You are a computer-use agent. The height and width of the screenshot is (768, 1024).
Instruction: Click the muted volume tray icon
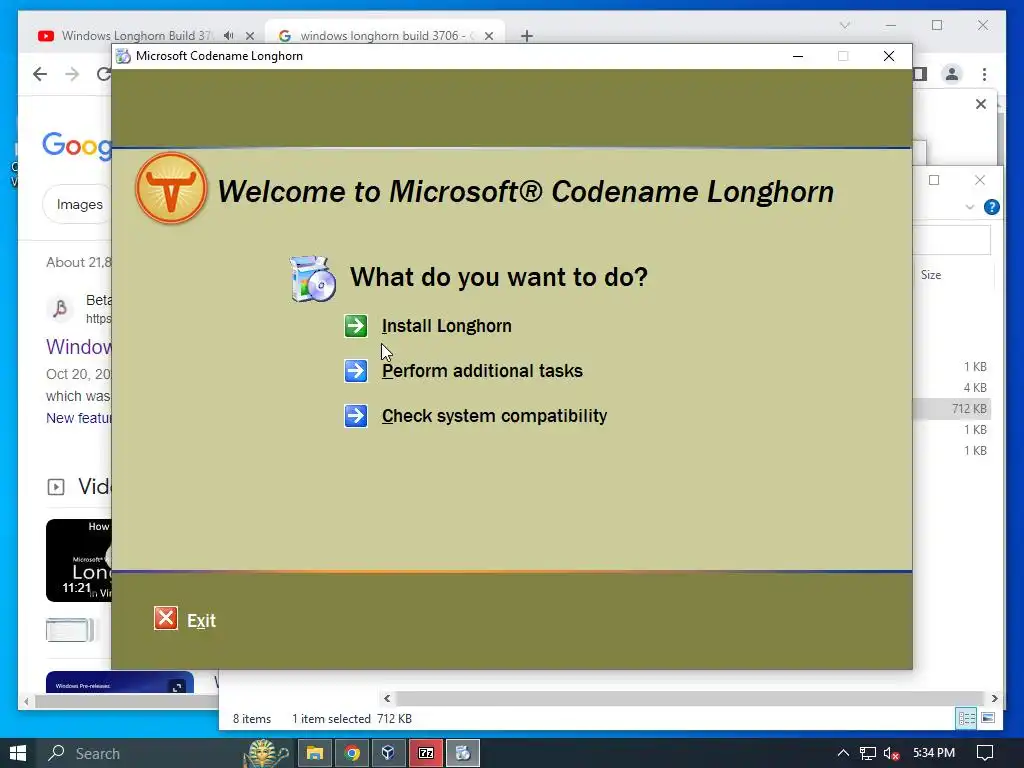891,753
